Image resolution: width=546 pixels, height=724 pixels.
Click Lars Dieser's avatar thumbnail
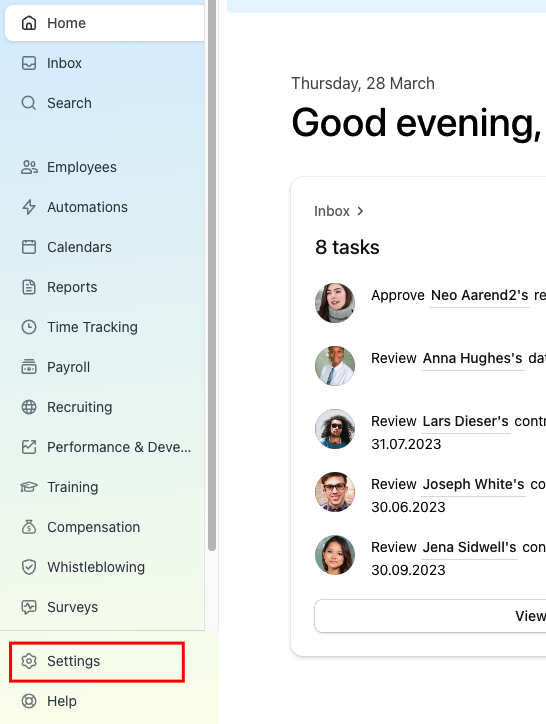[x=335, y=428]
